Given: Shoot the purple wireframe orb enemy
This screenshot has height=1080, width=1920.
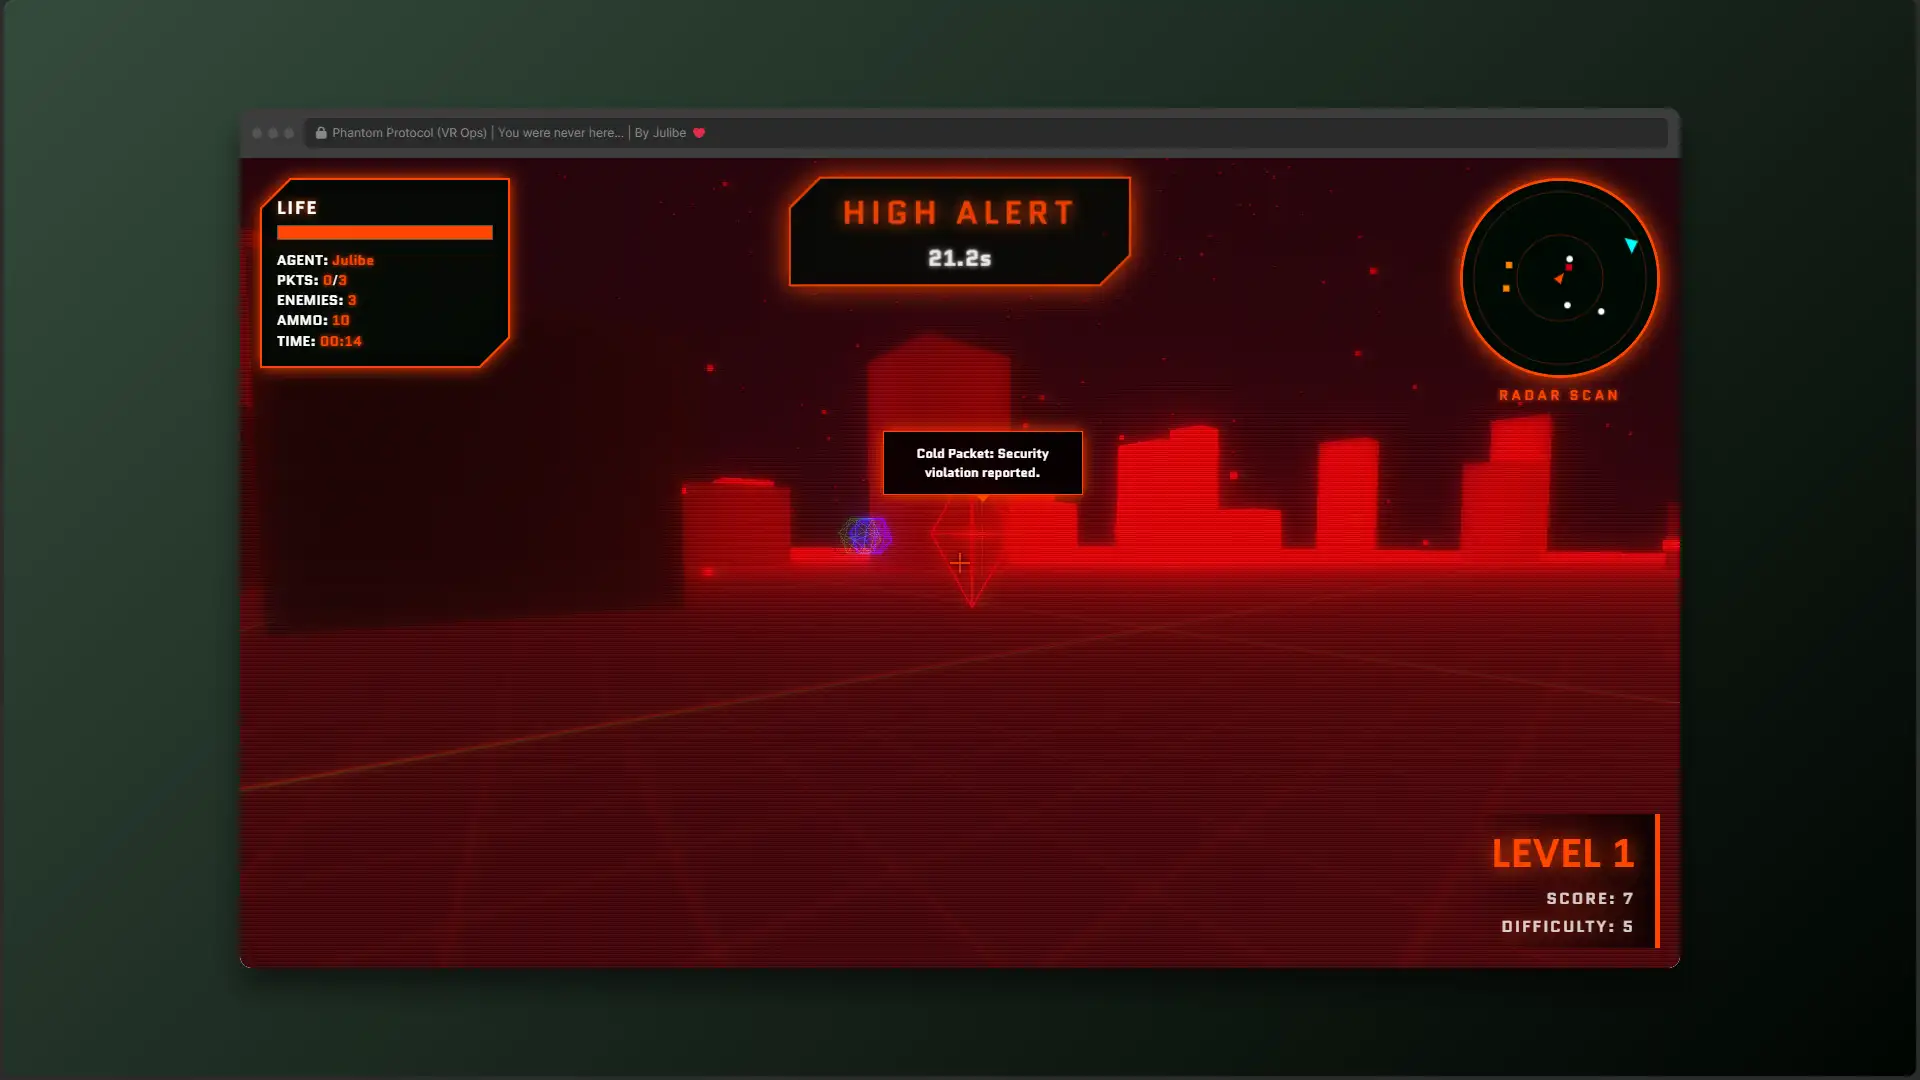Looking at the screenshot, I should [x=865, y=537].
